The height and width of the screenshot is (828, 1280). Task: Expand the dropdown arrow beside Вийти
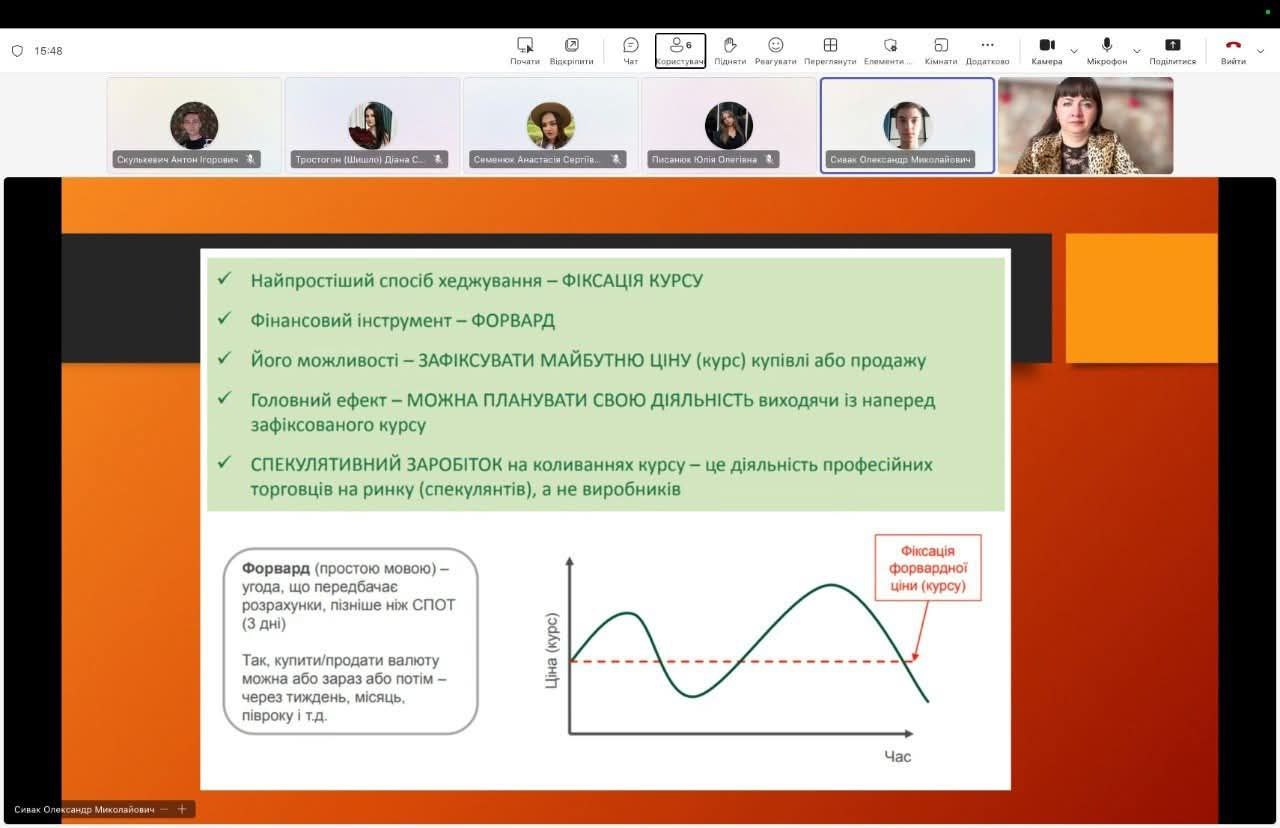click(1261, 51)
